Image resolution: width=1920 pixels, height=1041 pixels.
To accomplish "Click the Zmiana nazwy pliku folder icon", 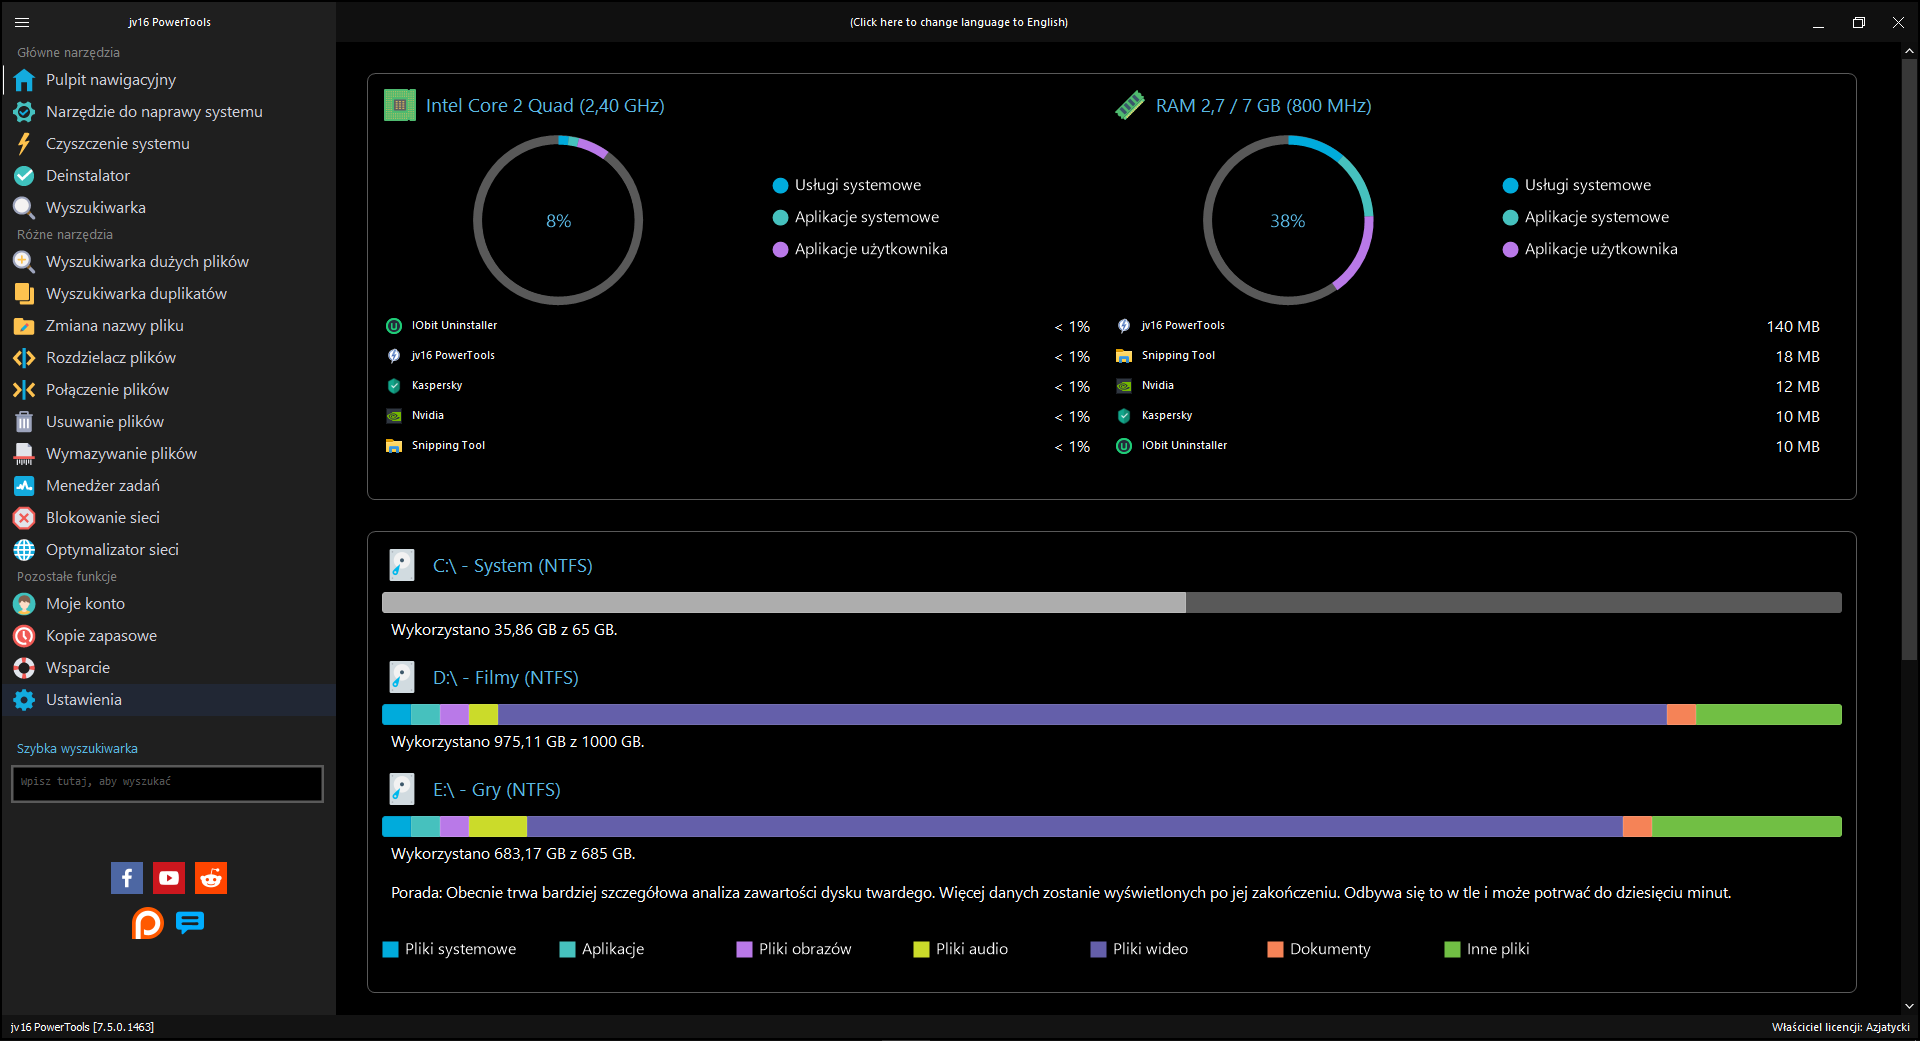I will click(24, 326).
